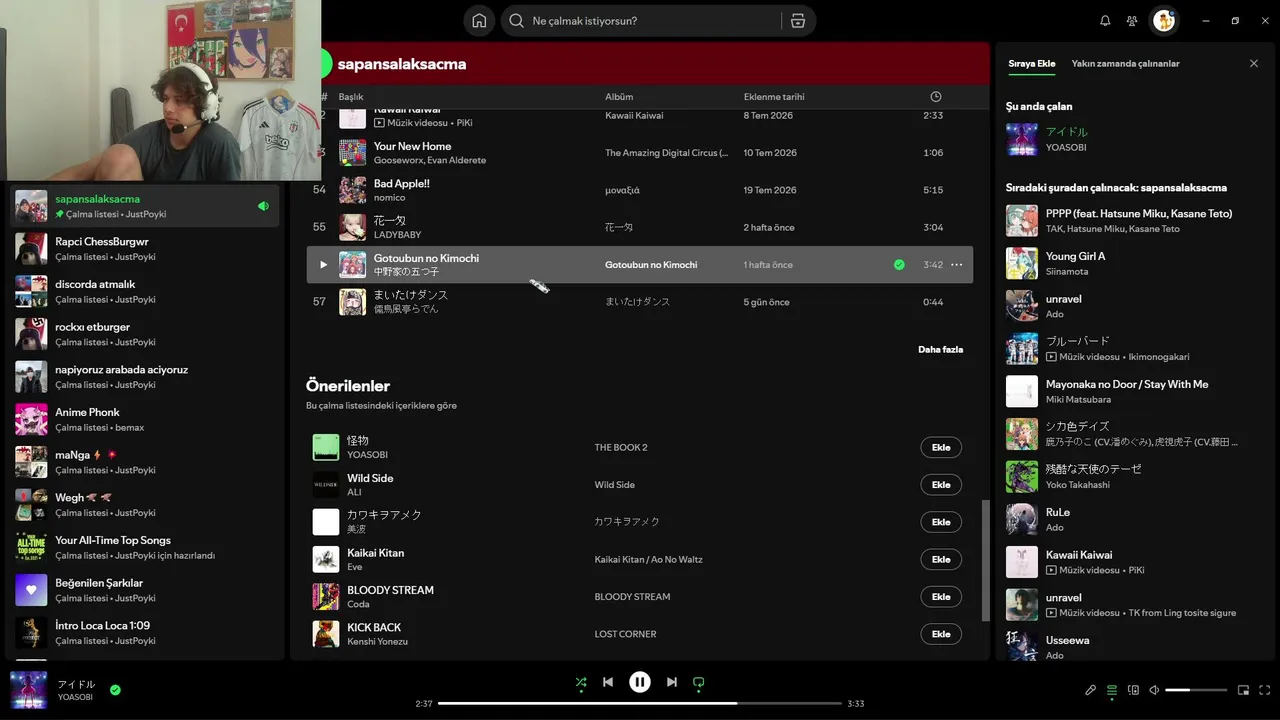Select Your New Home track row
The height and width of the screenshot is (720, 1280).
point(640,153)
